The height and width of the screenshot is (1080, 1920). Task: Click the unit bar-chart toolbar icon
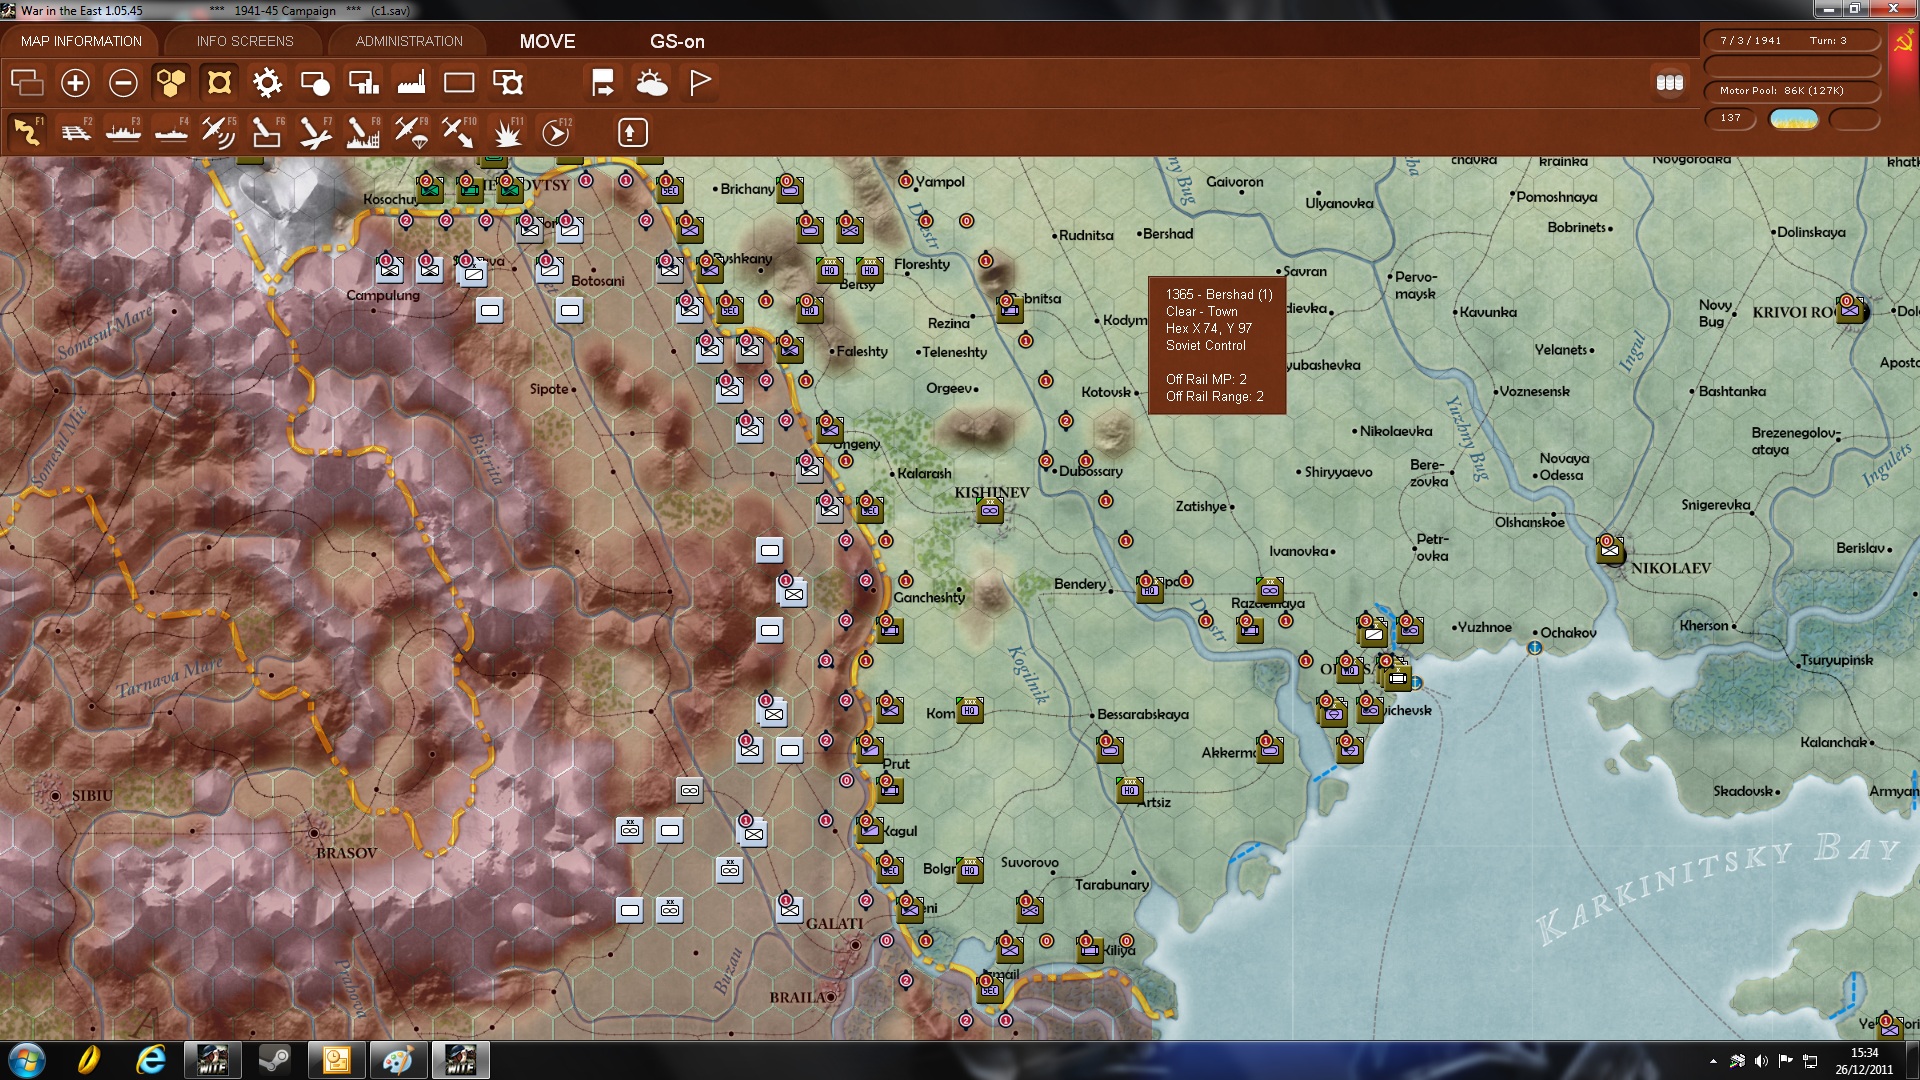(x=363, y=83)
